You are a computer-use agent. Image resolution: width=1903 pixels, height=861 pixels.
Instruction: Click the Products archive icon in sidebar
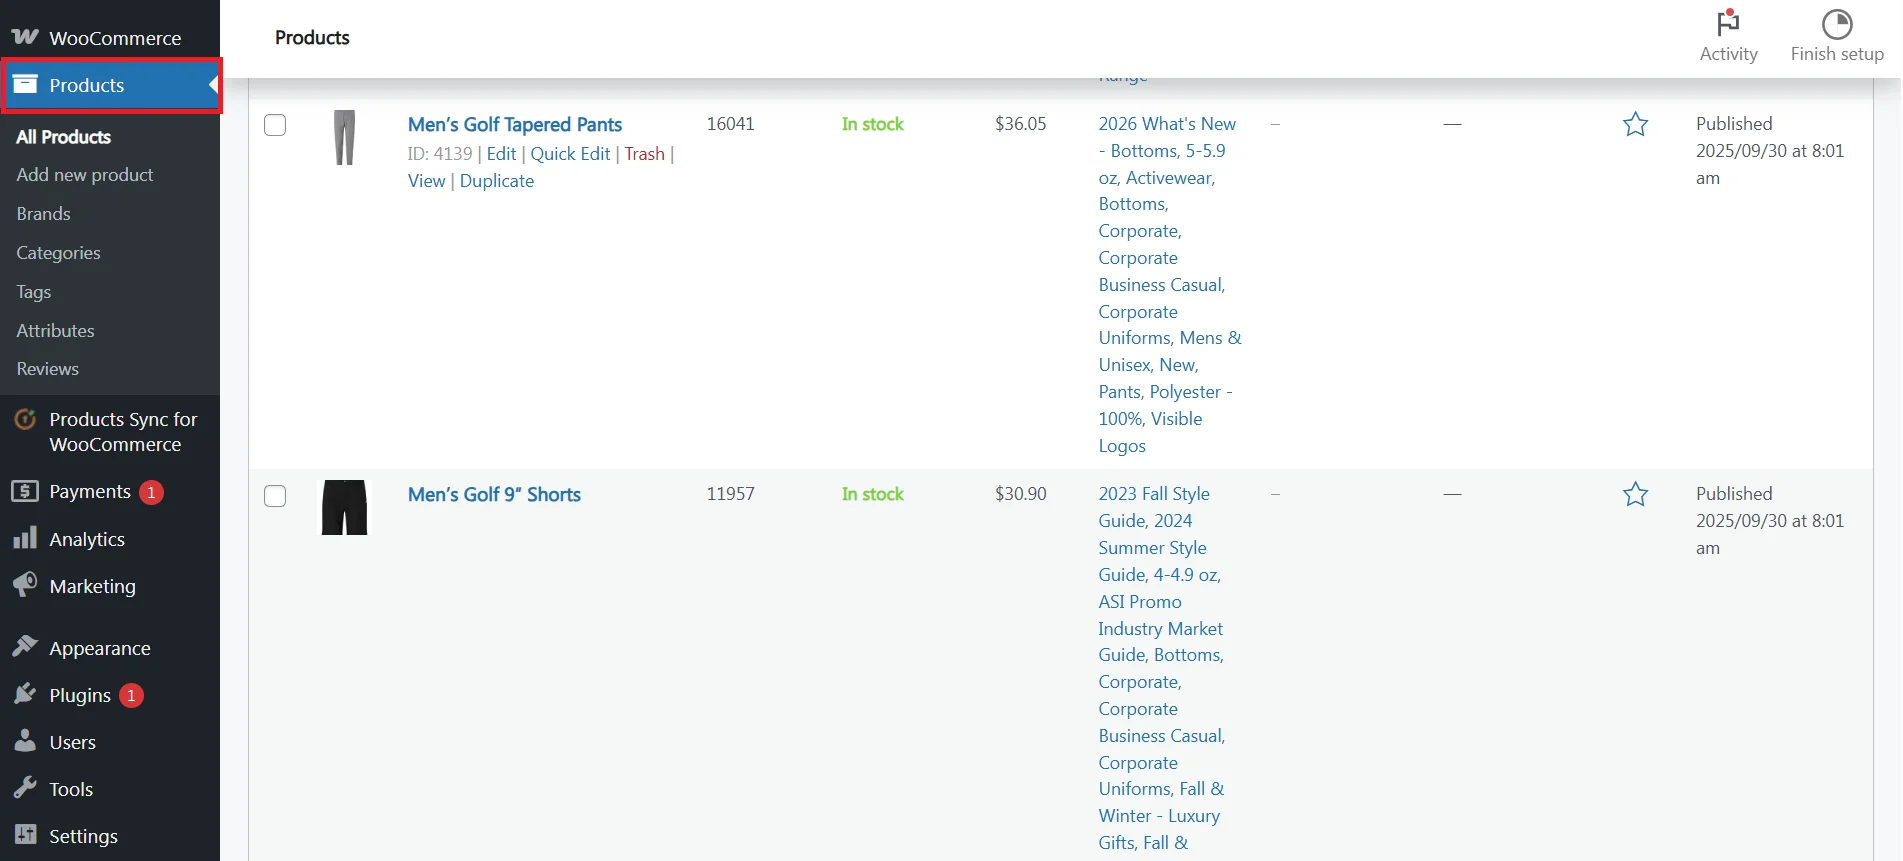[x=25, y=84]
